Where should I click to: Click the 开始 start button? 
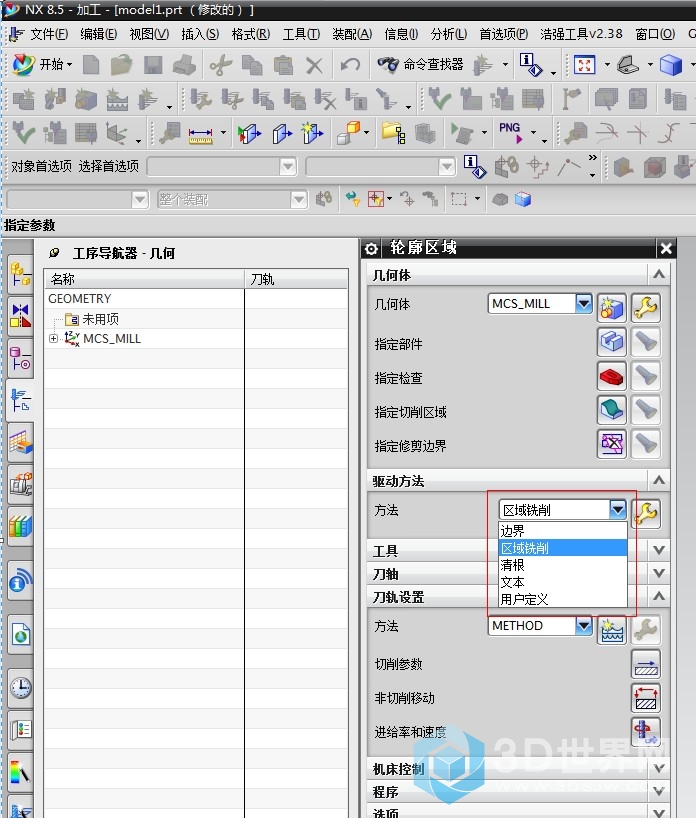(x=43, y=65)
